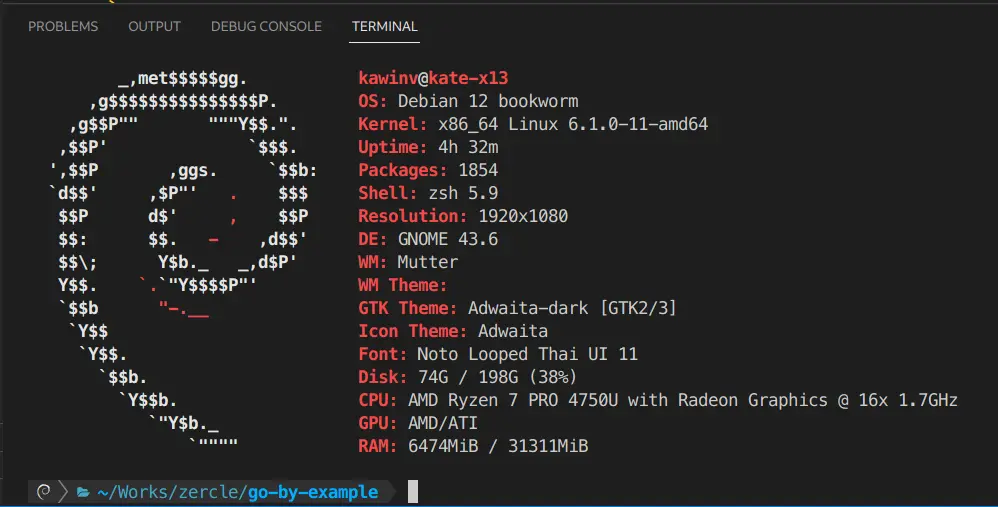Click the Debian swirl icon in prompt
998x507 pixels.
click(x=44, y=491)
